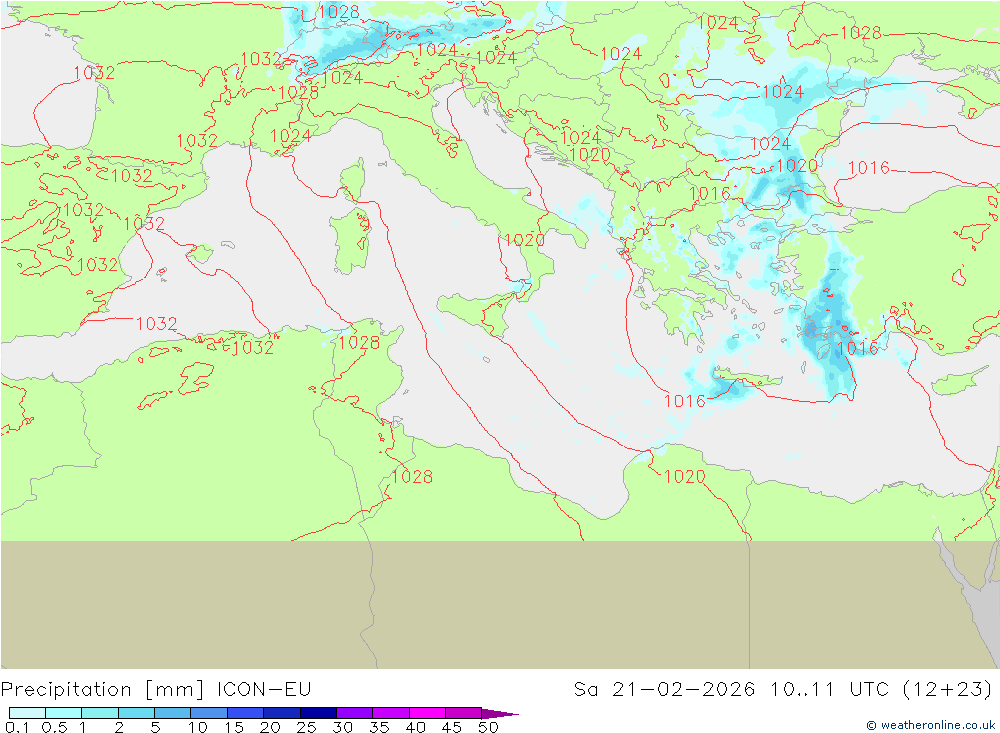Click the 1–2 mm legend color swatch
Image resolution: width=1000 pixels, height=733 pixels.
click(x=99, y=713)
